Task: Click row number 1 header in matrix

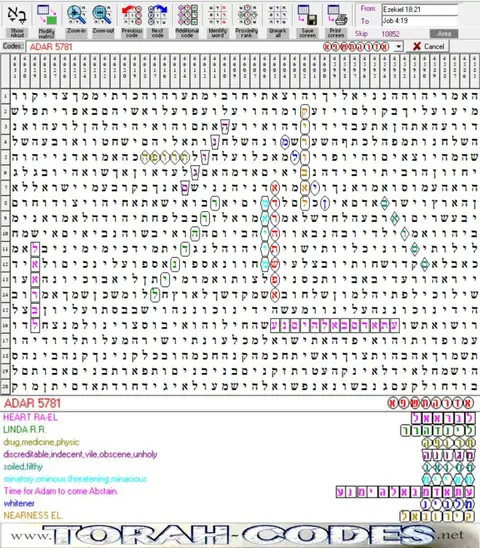Action: 5,96
